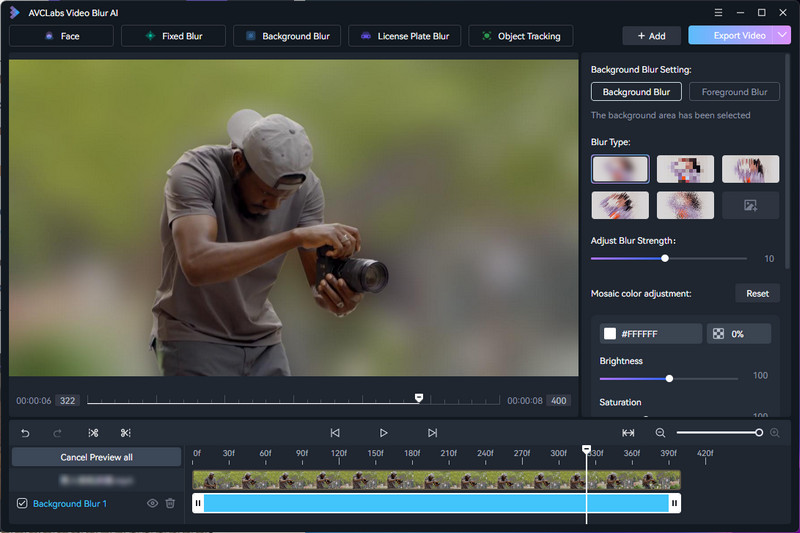Delete the Background Blur 1 track
The height and width of the screenshot is (533, 800).
(x=170, y=503)
